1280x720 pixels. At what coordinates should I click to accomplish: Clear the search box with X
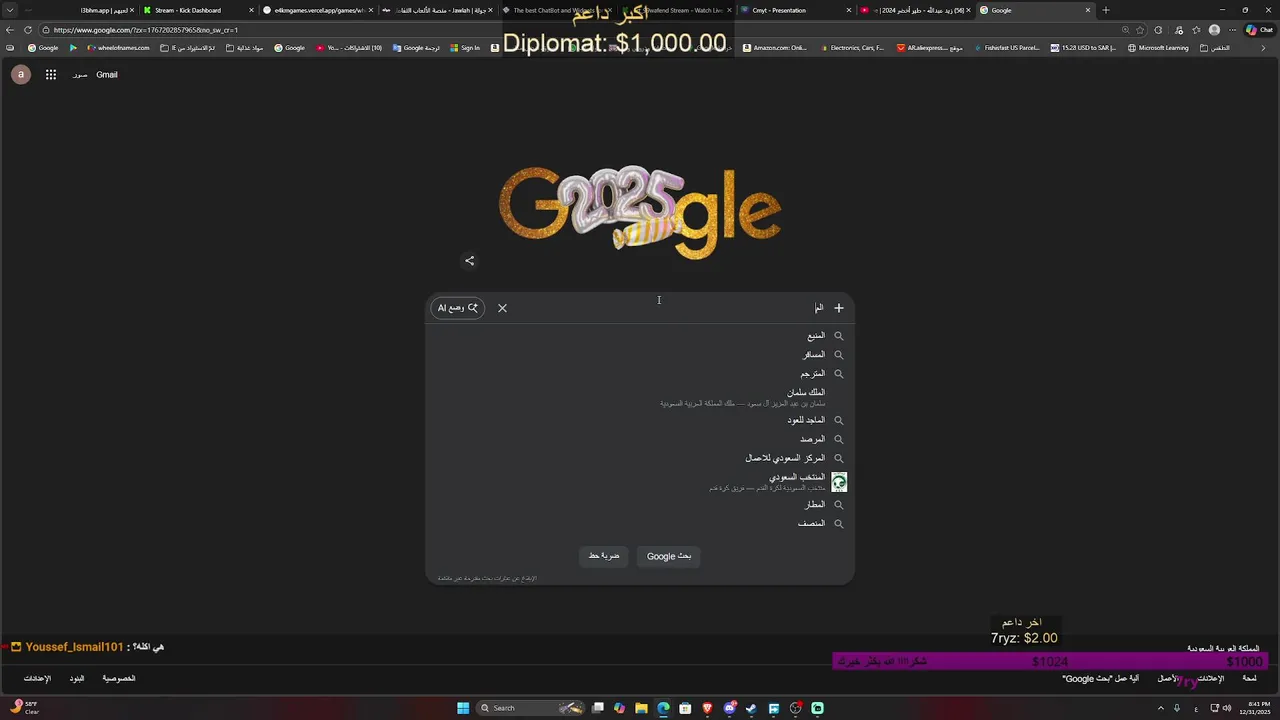[x=502, y=308]
